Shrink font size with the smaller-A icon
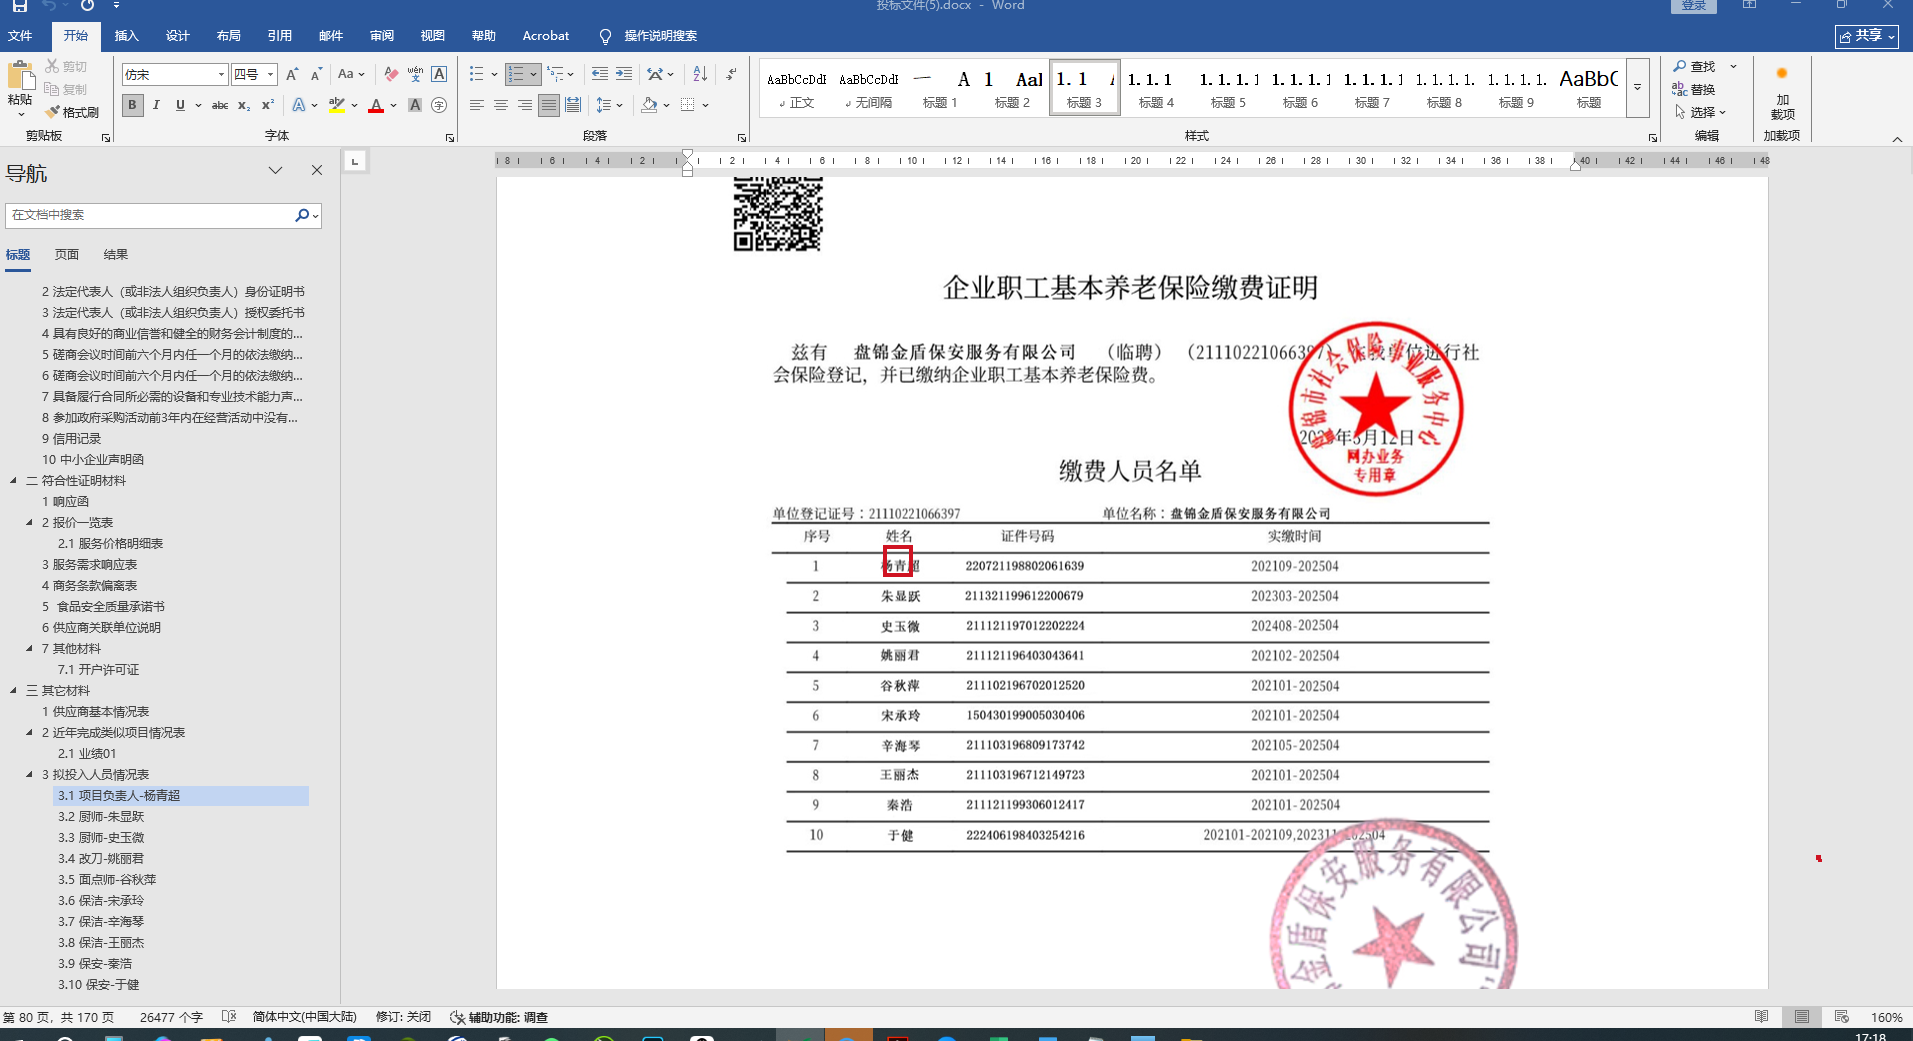The width and height of the screenshot is (1913, 1041). tap(316, 74)
